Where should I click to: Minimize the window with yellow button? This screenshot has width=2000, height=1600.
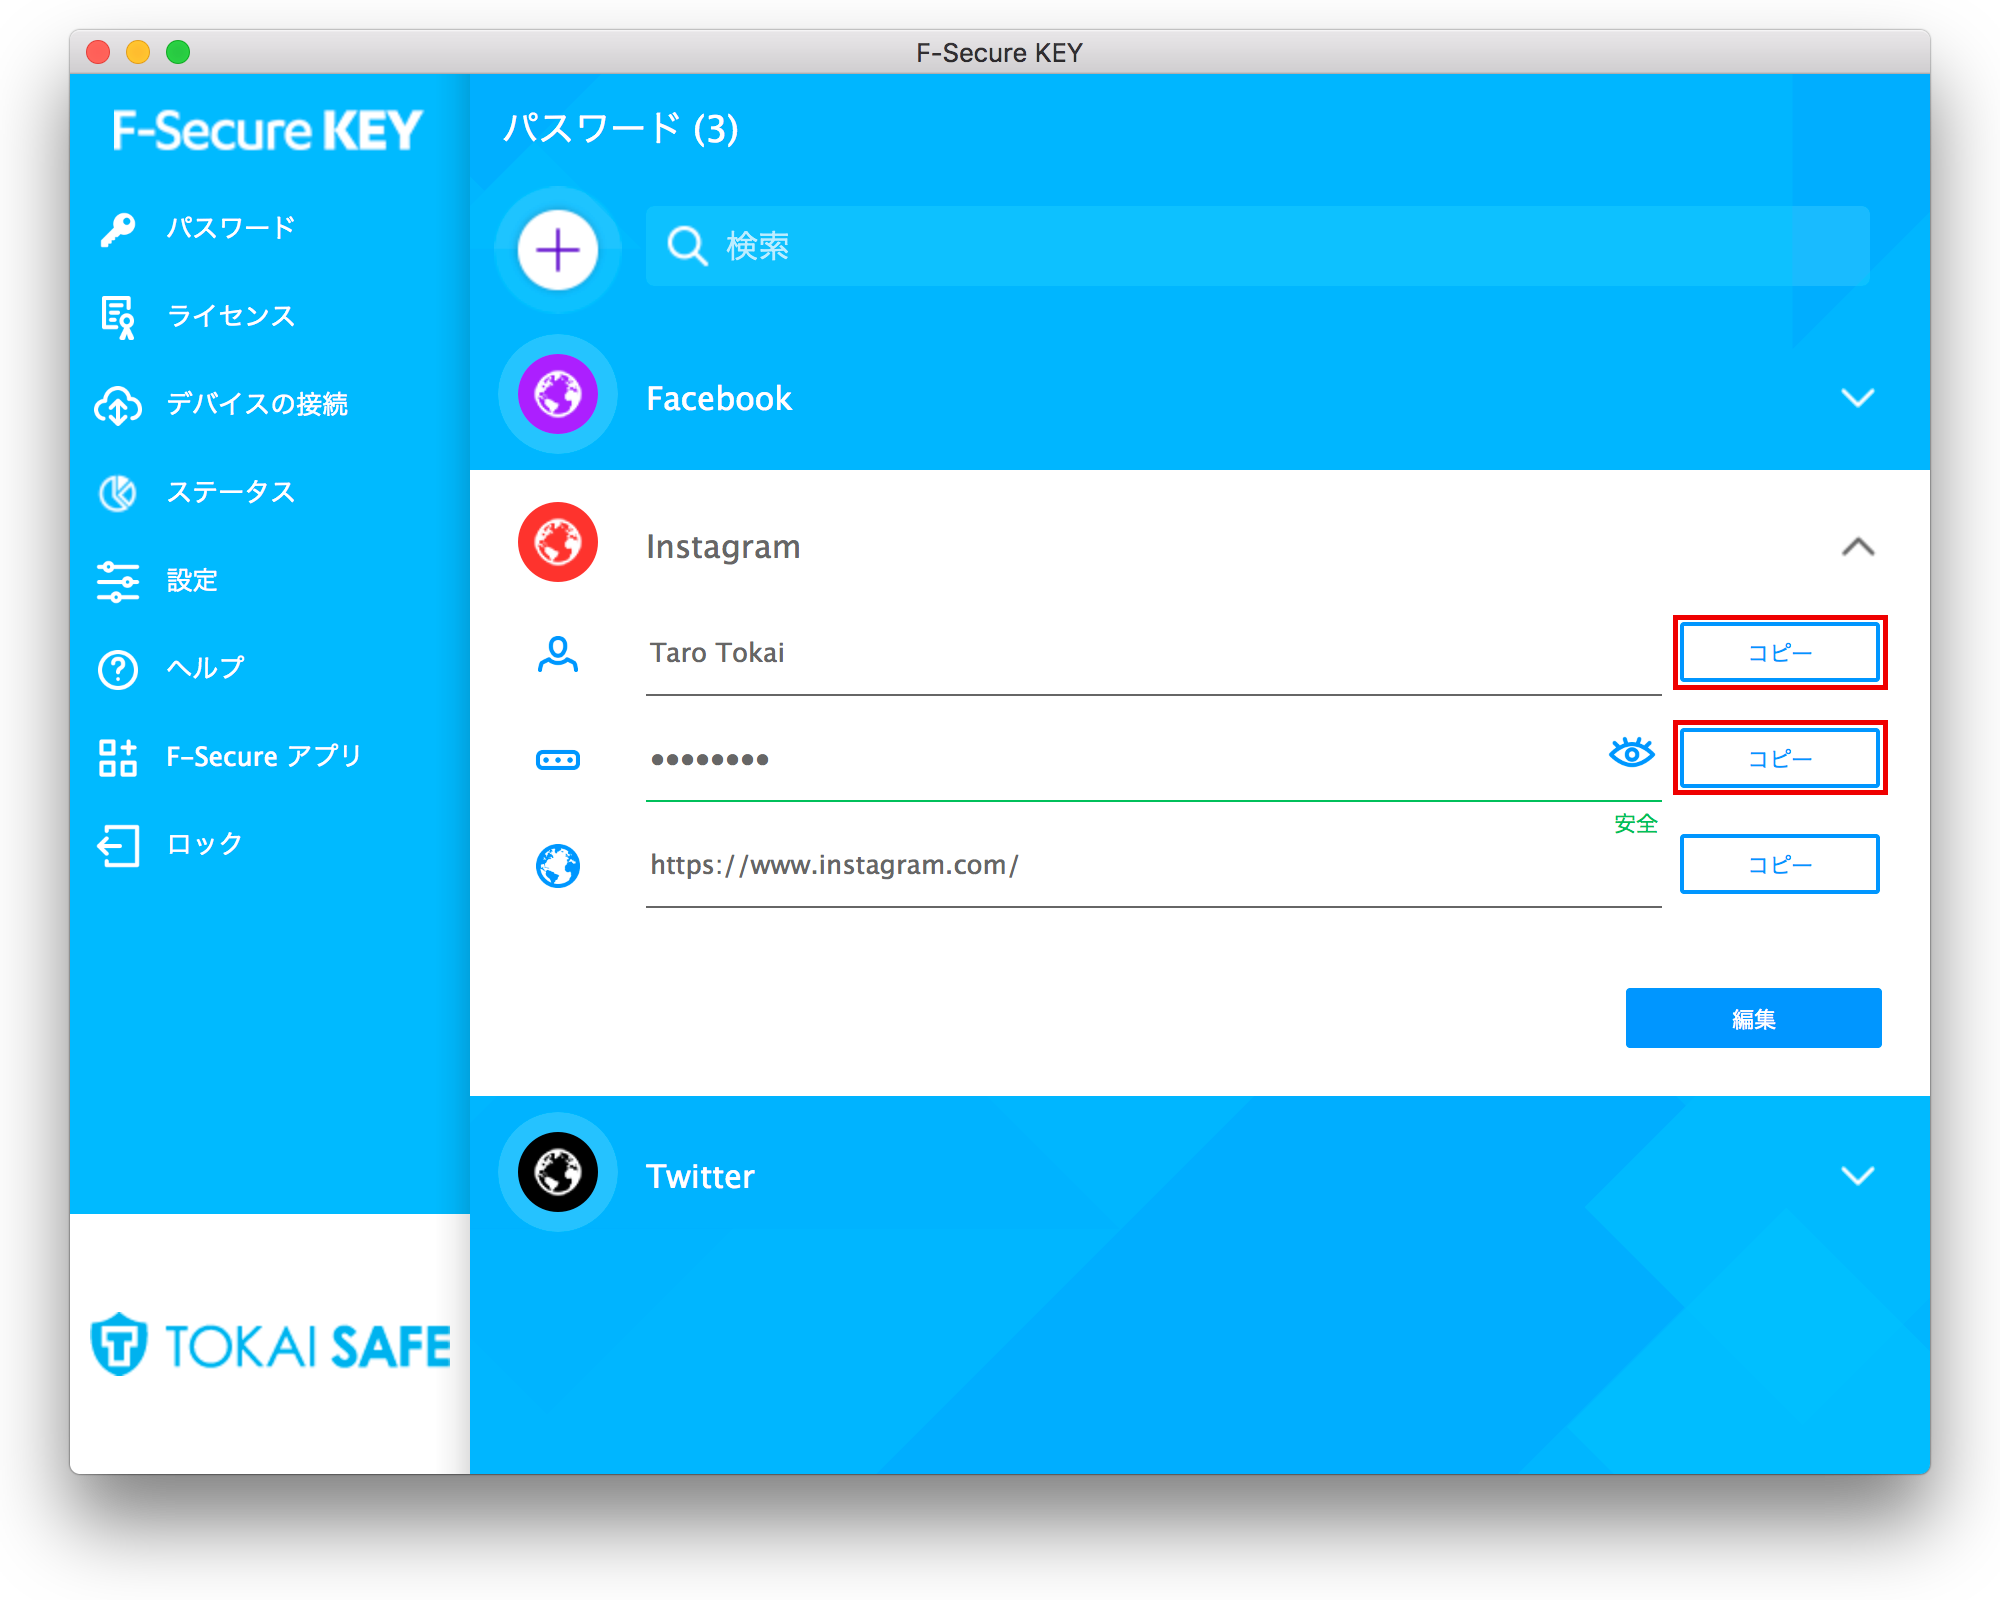(138, 52)
